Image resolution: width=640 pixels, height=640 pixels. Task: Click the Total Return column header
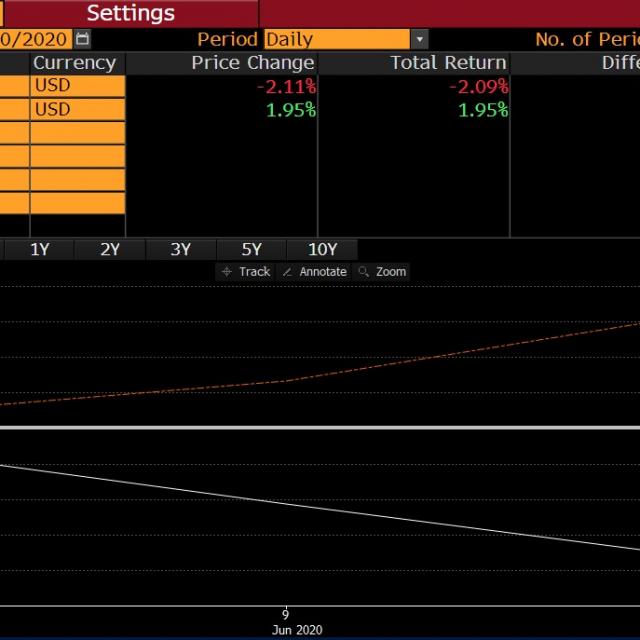tap(448, 63)
